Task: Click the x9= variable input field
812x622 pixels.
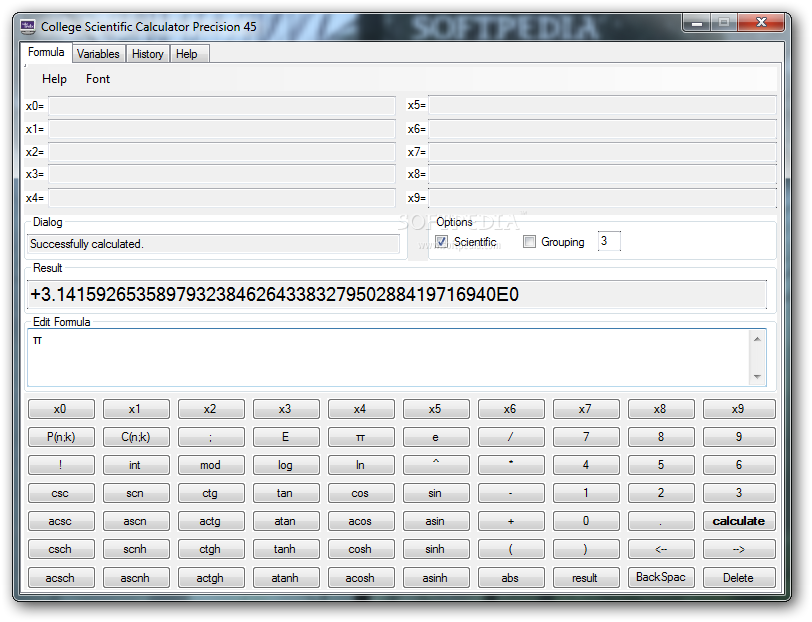Action: pyautogui.click(x=602, y=198)
